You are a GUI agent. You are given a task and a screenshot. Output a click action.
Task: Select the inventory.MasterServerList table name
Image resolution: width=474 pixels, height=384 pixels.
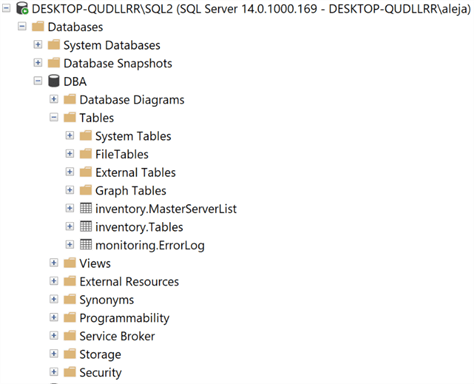(166, 209)
